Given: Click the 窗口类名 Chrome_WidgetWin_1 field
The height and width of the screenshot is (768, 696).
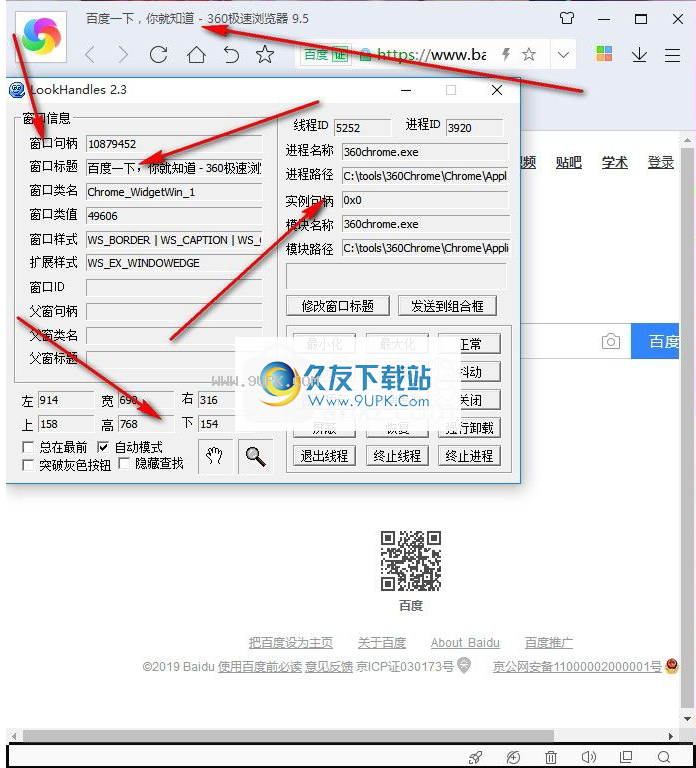Looking at the screenshot, I should tap(174, 192).
